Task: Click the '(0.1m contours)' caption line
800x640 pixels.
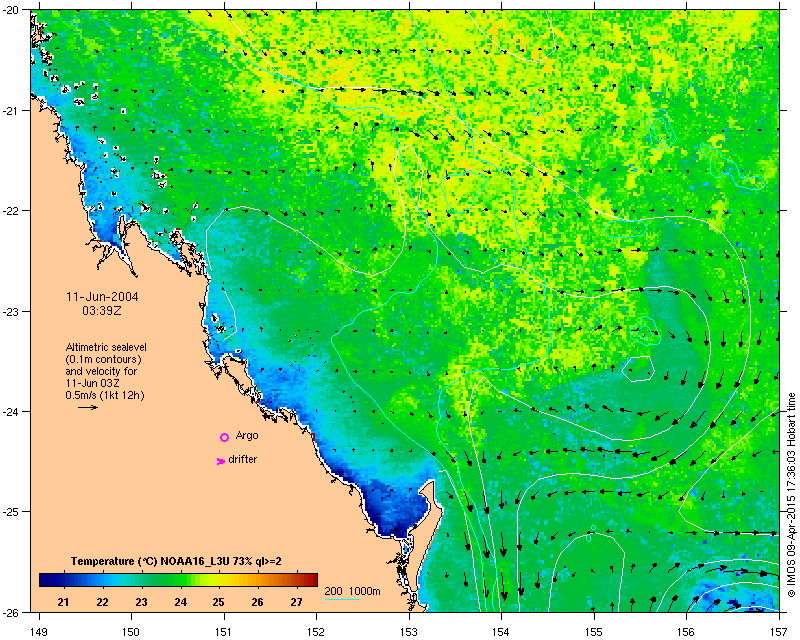Action: 103,359
